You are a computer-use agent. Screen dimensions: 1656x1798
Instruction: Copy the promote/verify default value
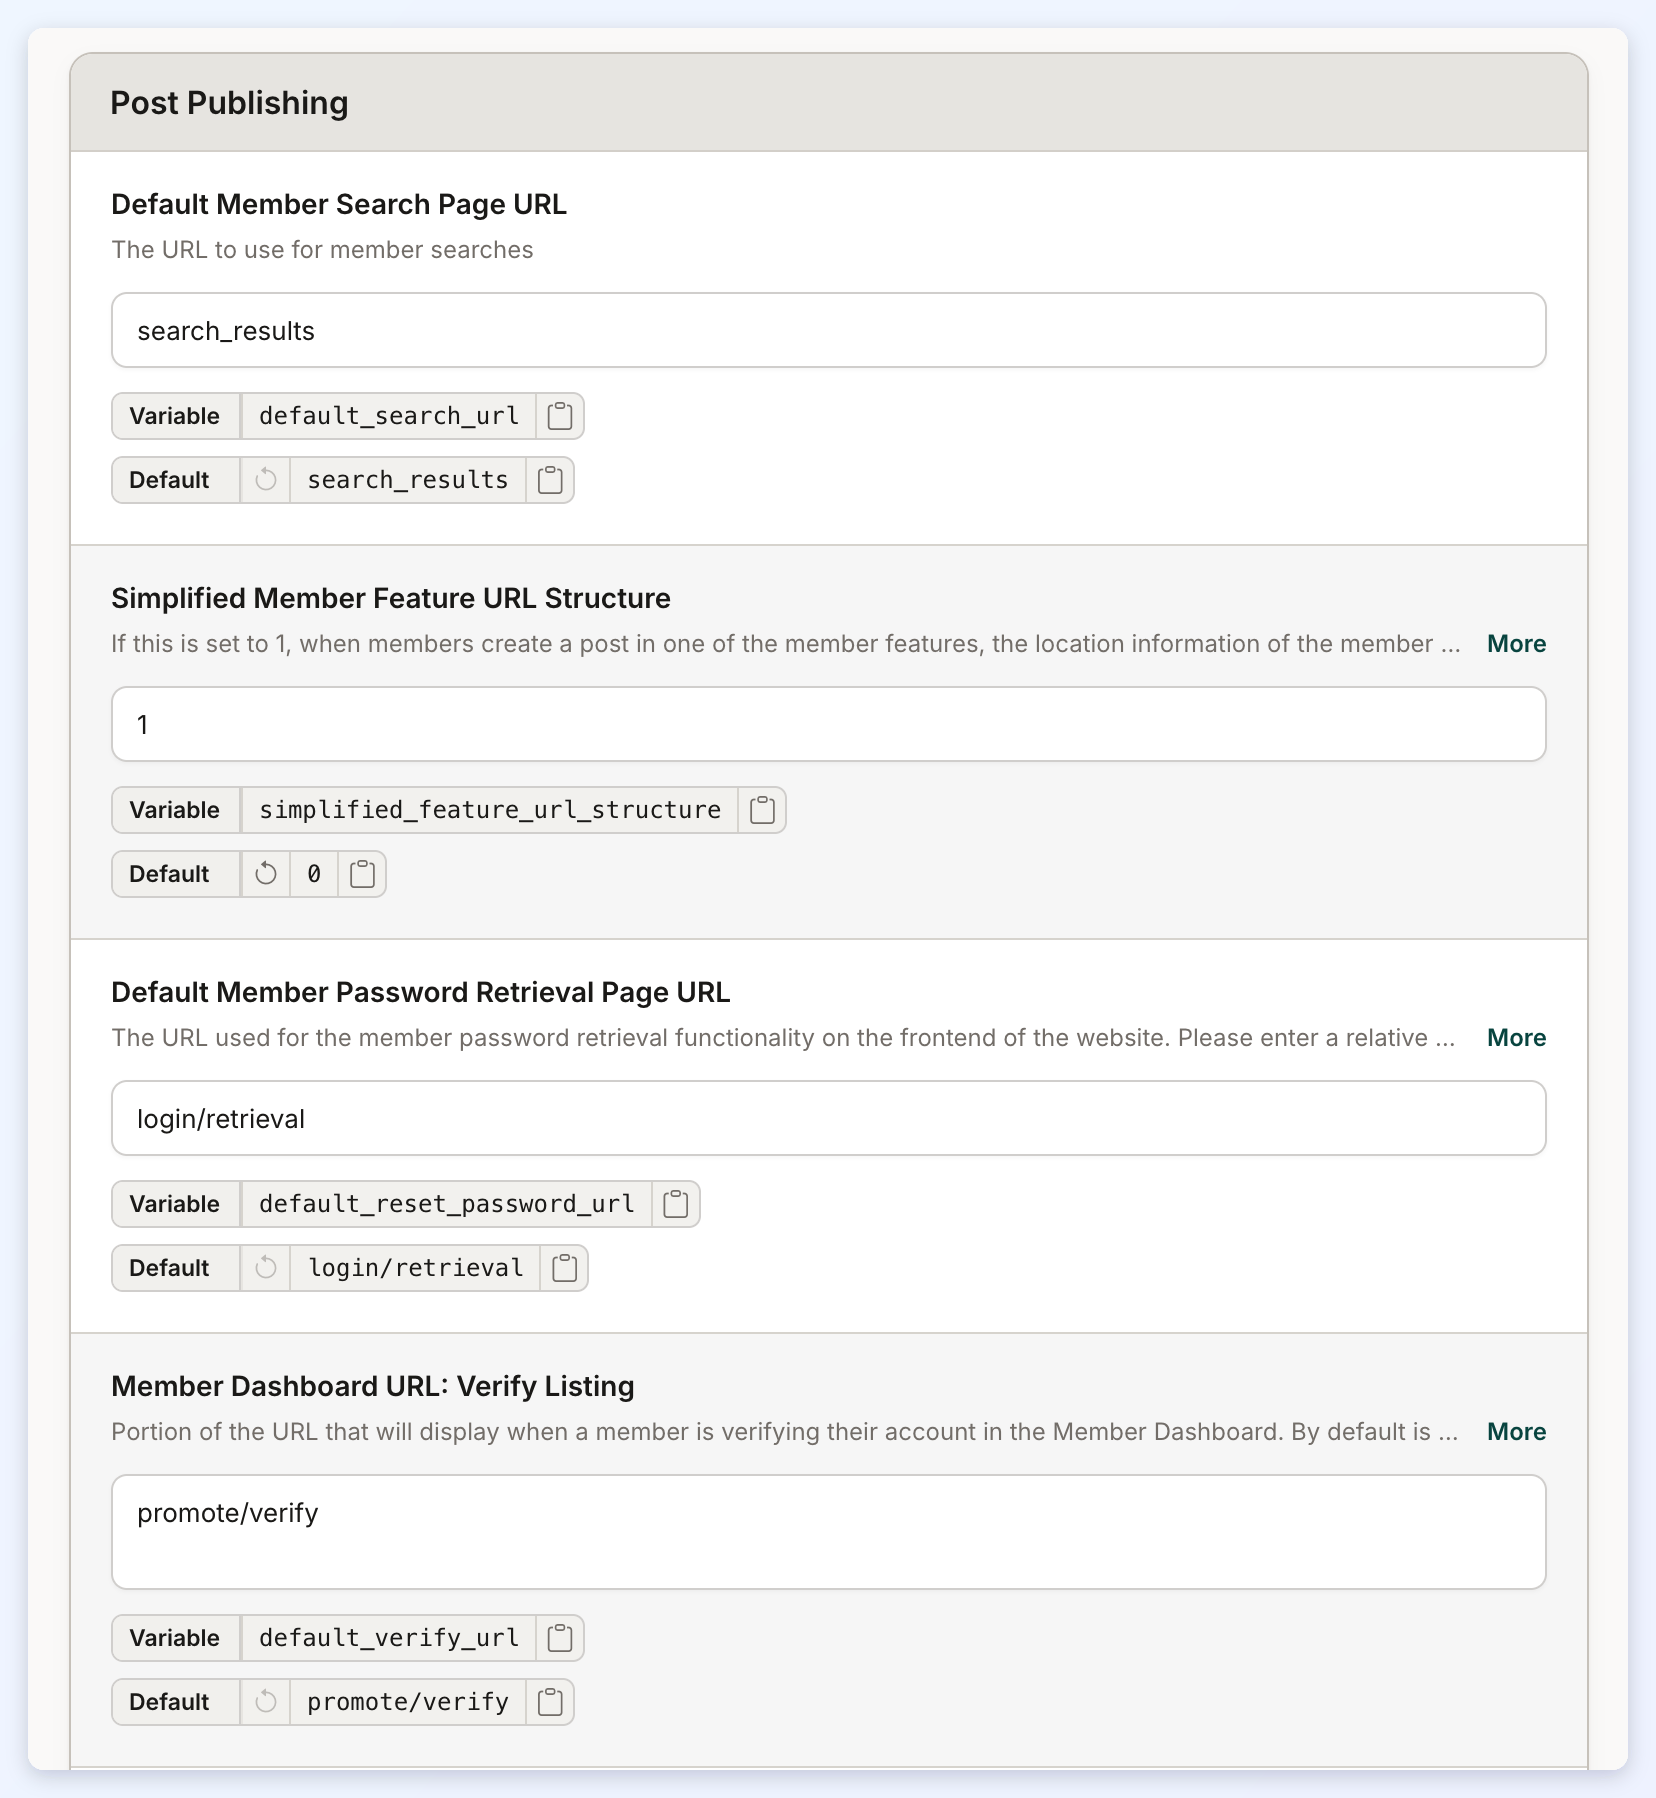coord(550,1702)
